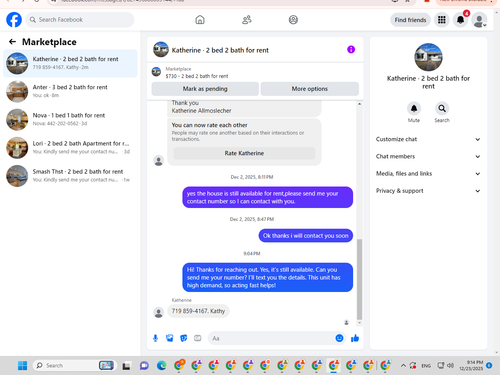Record a voice clip microphone icon
The width and height of the screenshot is (500, 375).
click(155, 338)
